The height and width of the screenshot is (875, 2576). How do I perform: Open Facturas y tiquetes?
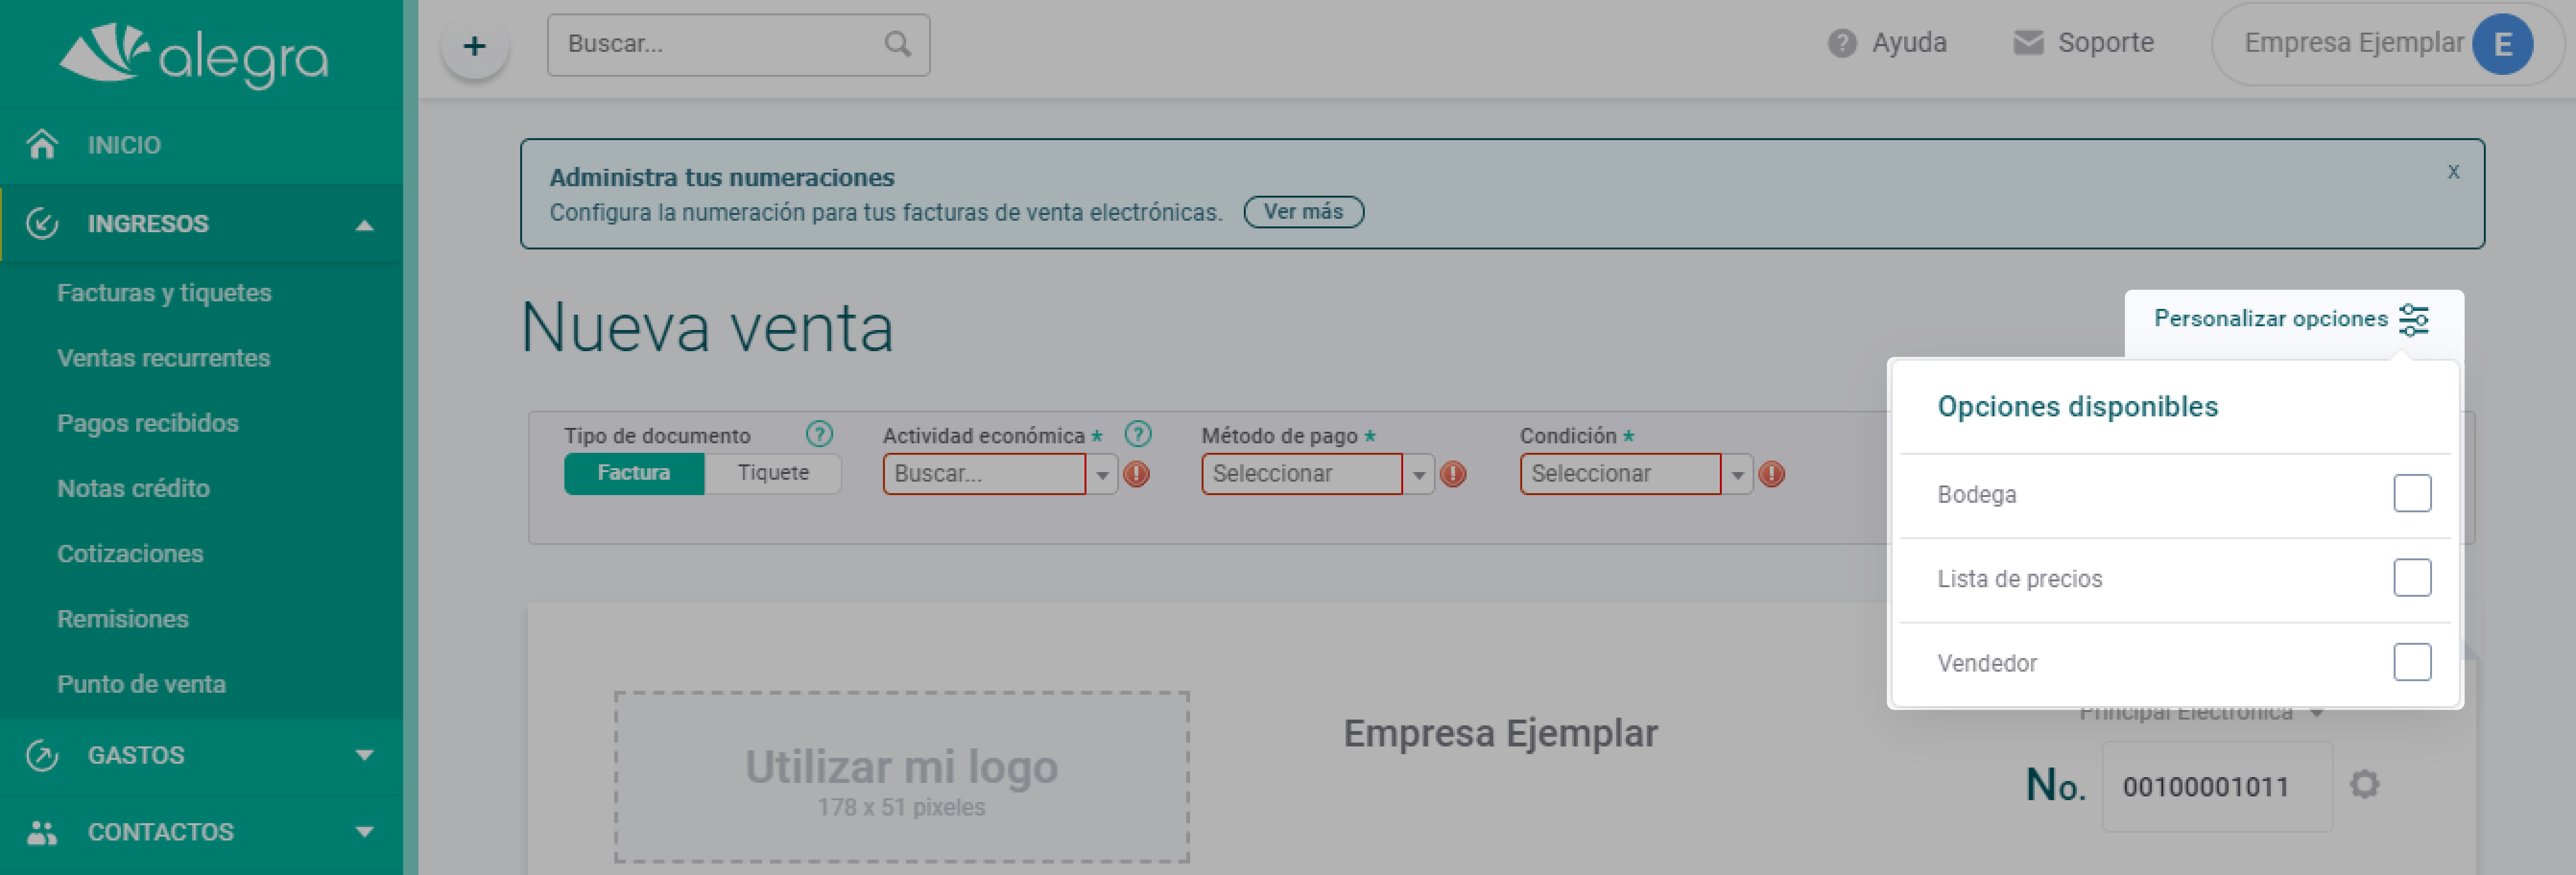[164, 293]
